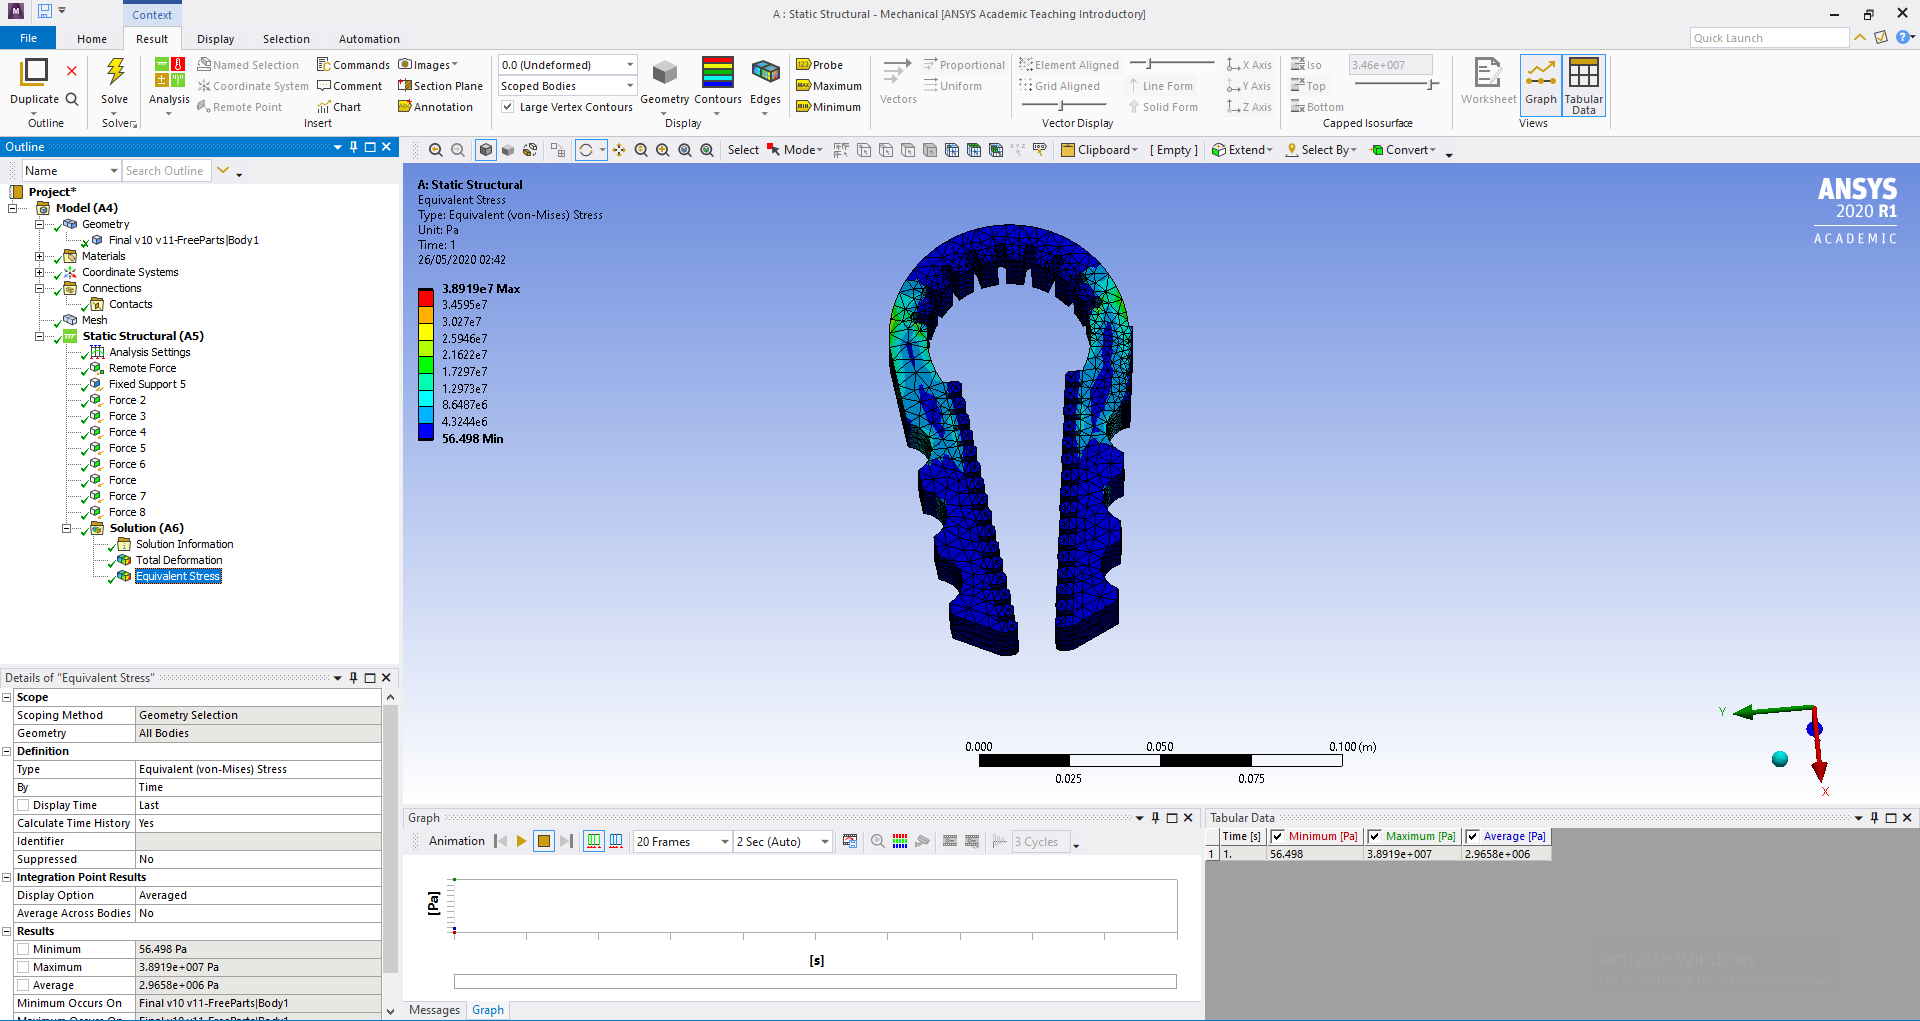
Task: Select Fixed Support 5 in the tree
Action: click(x=147, y=384)
